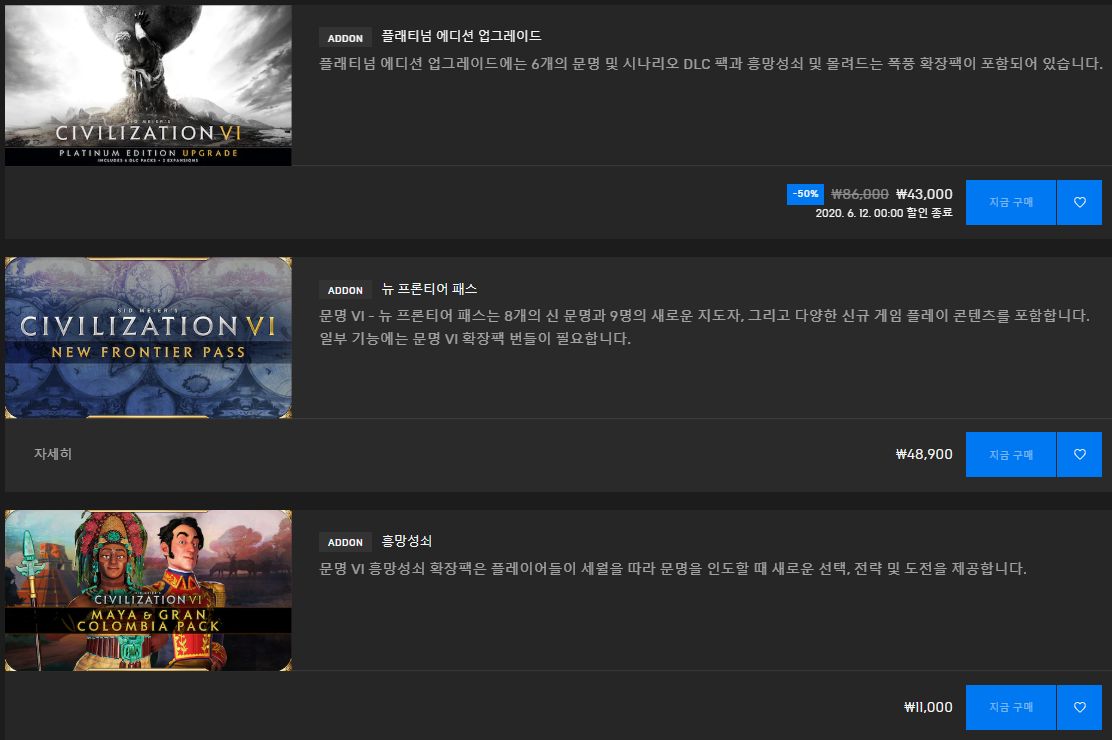Select the 뉴 프론티어 패스 description text
This screenshot has width=1112, height=740.
(704, 326)
